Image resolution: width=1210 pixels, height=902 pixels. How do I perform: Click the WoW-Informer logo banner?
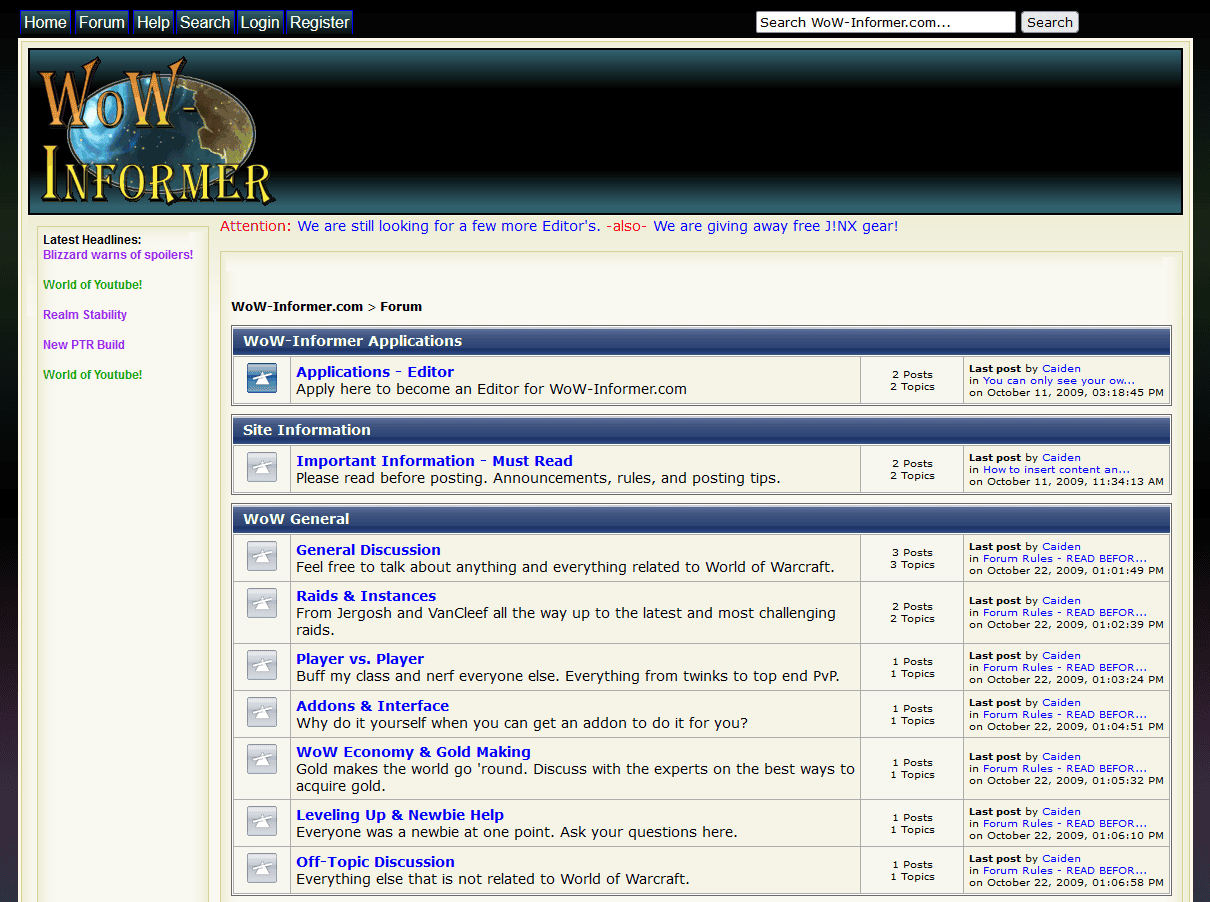coord(157,132)
